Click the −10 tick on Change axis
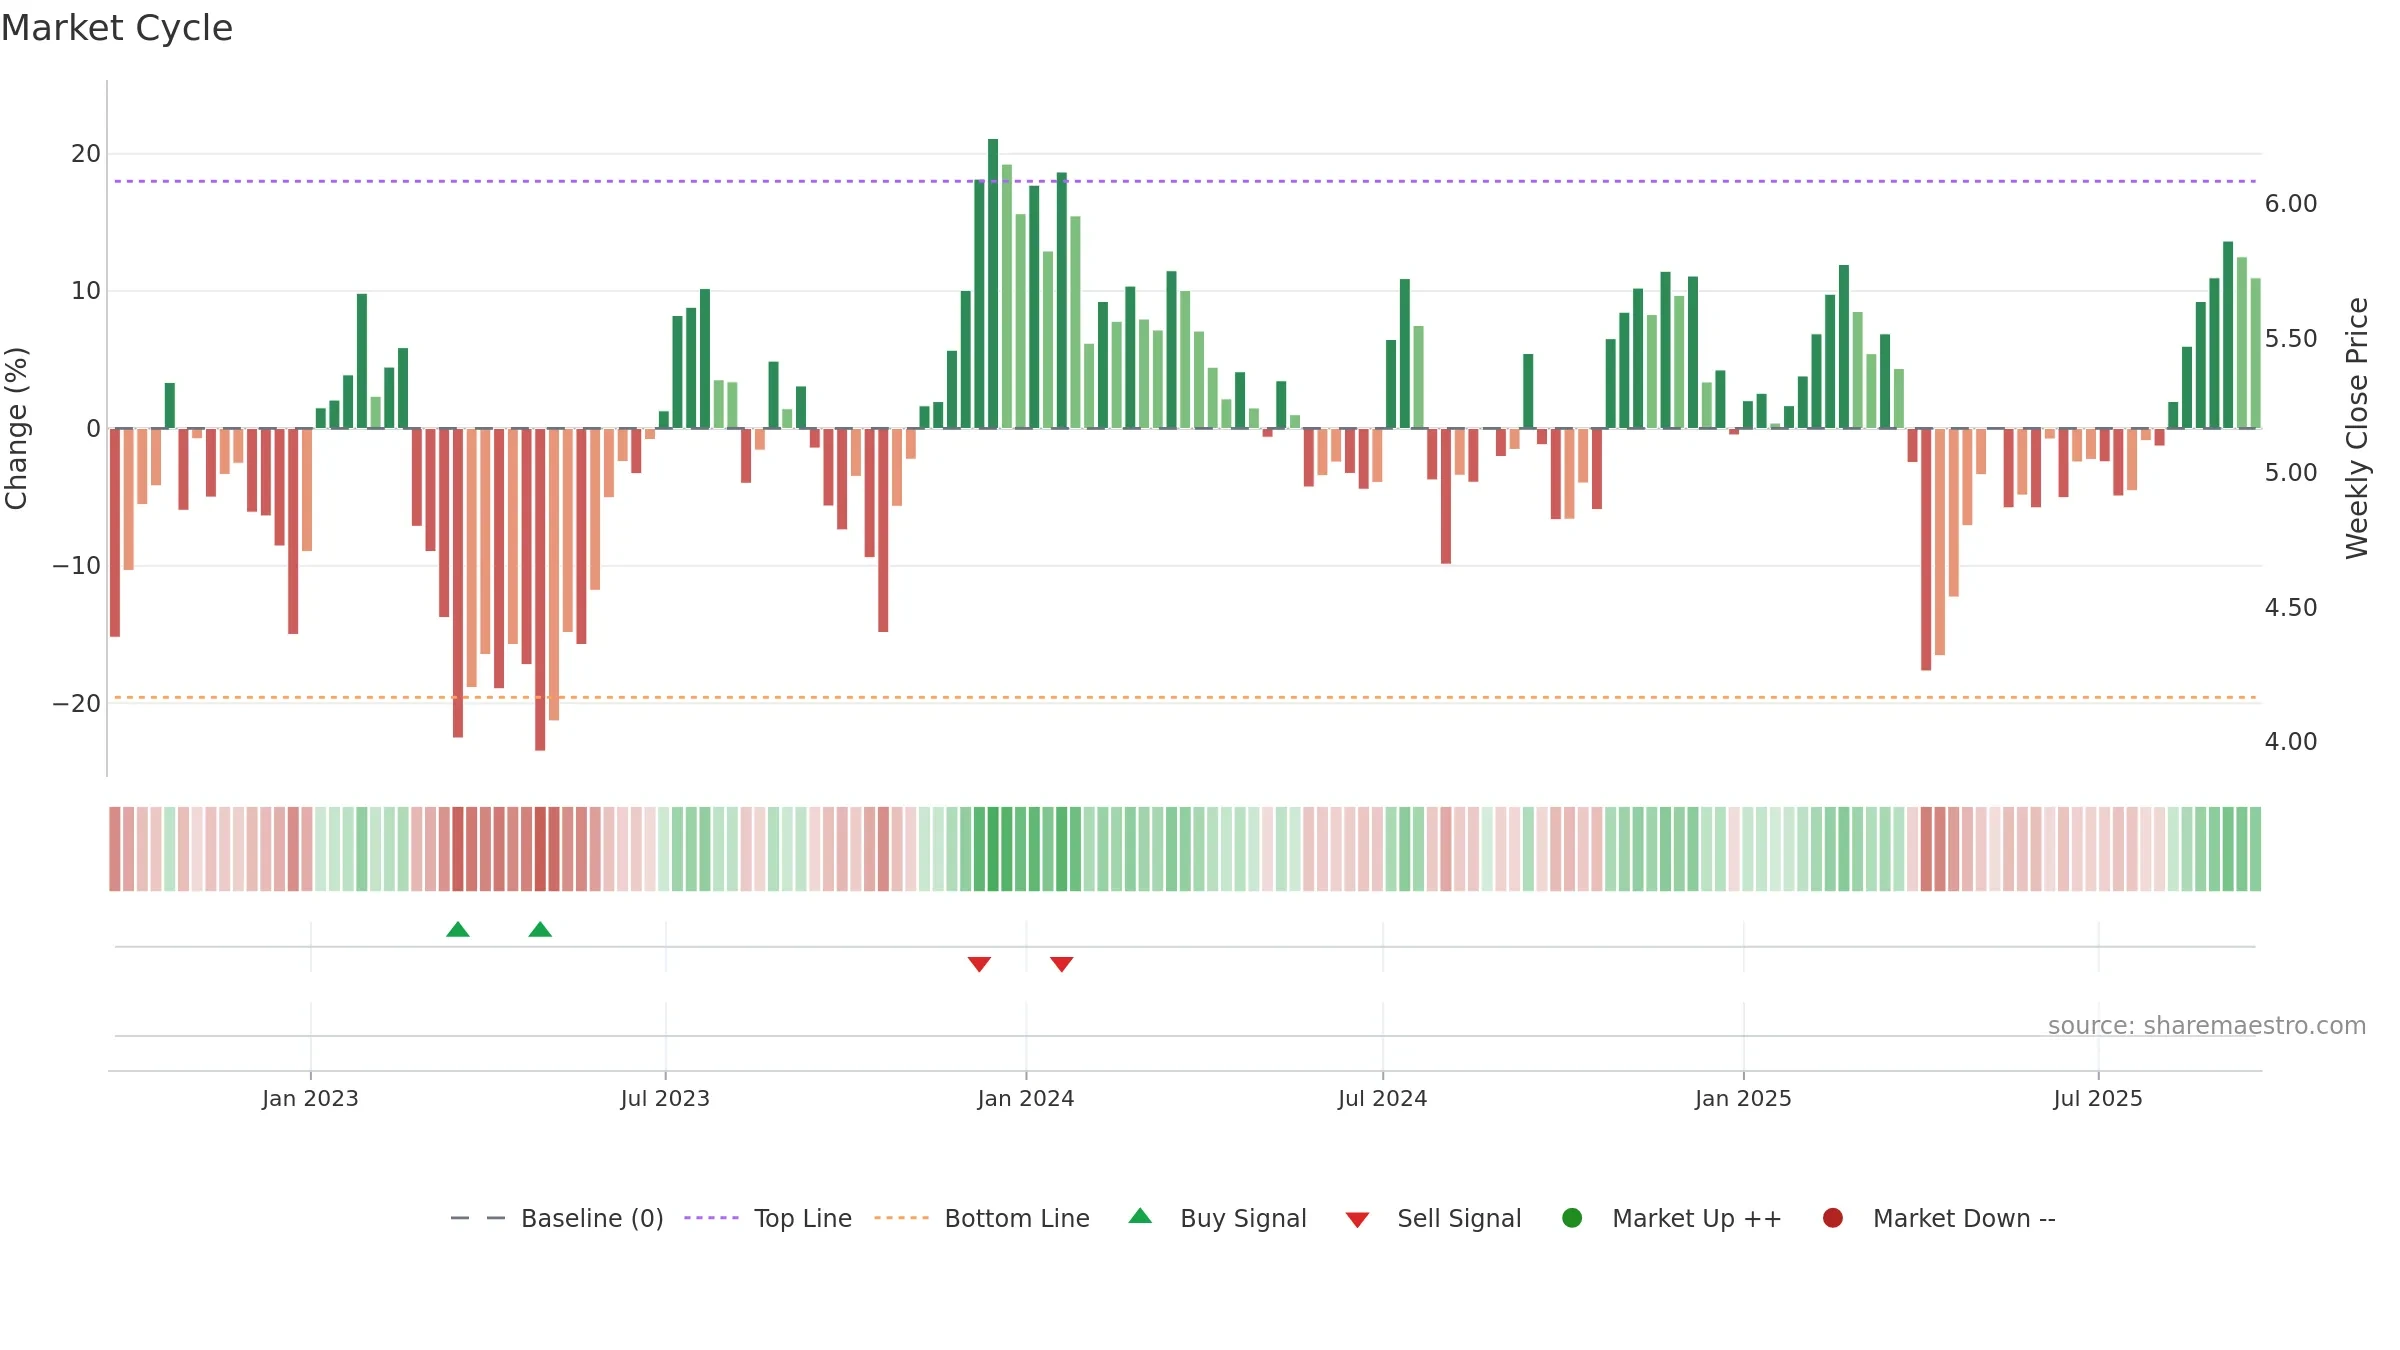2400x1350 pixels. click(x=77, y=566)
